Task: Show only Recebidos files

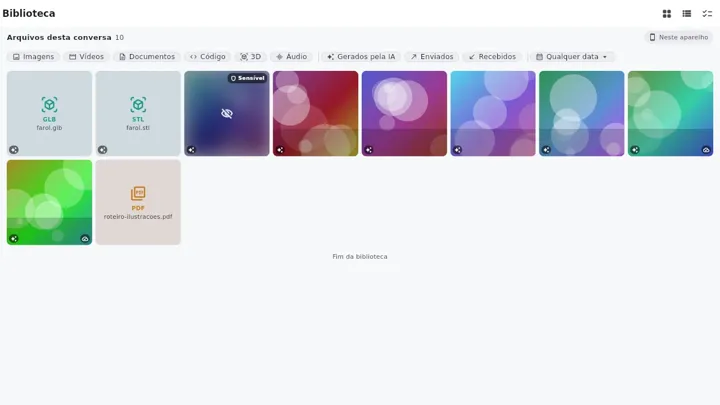Action: [x=492, y=56]
